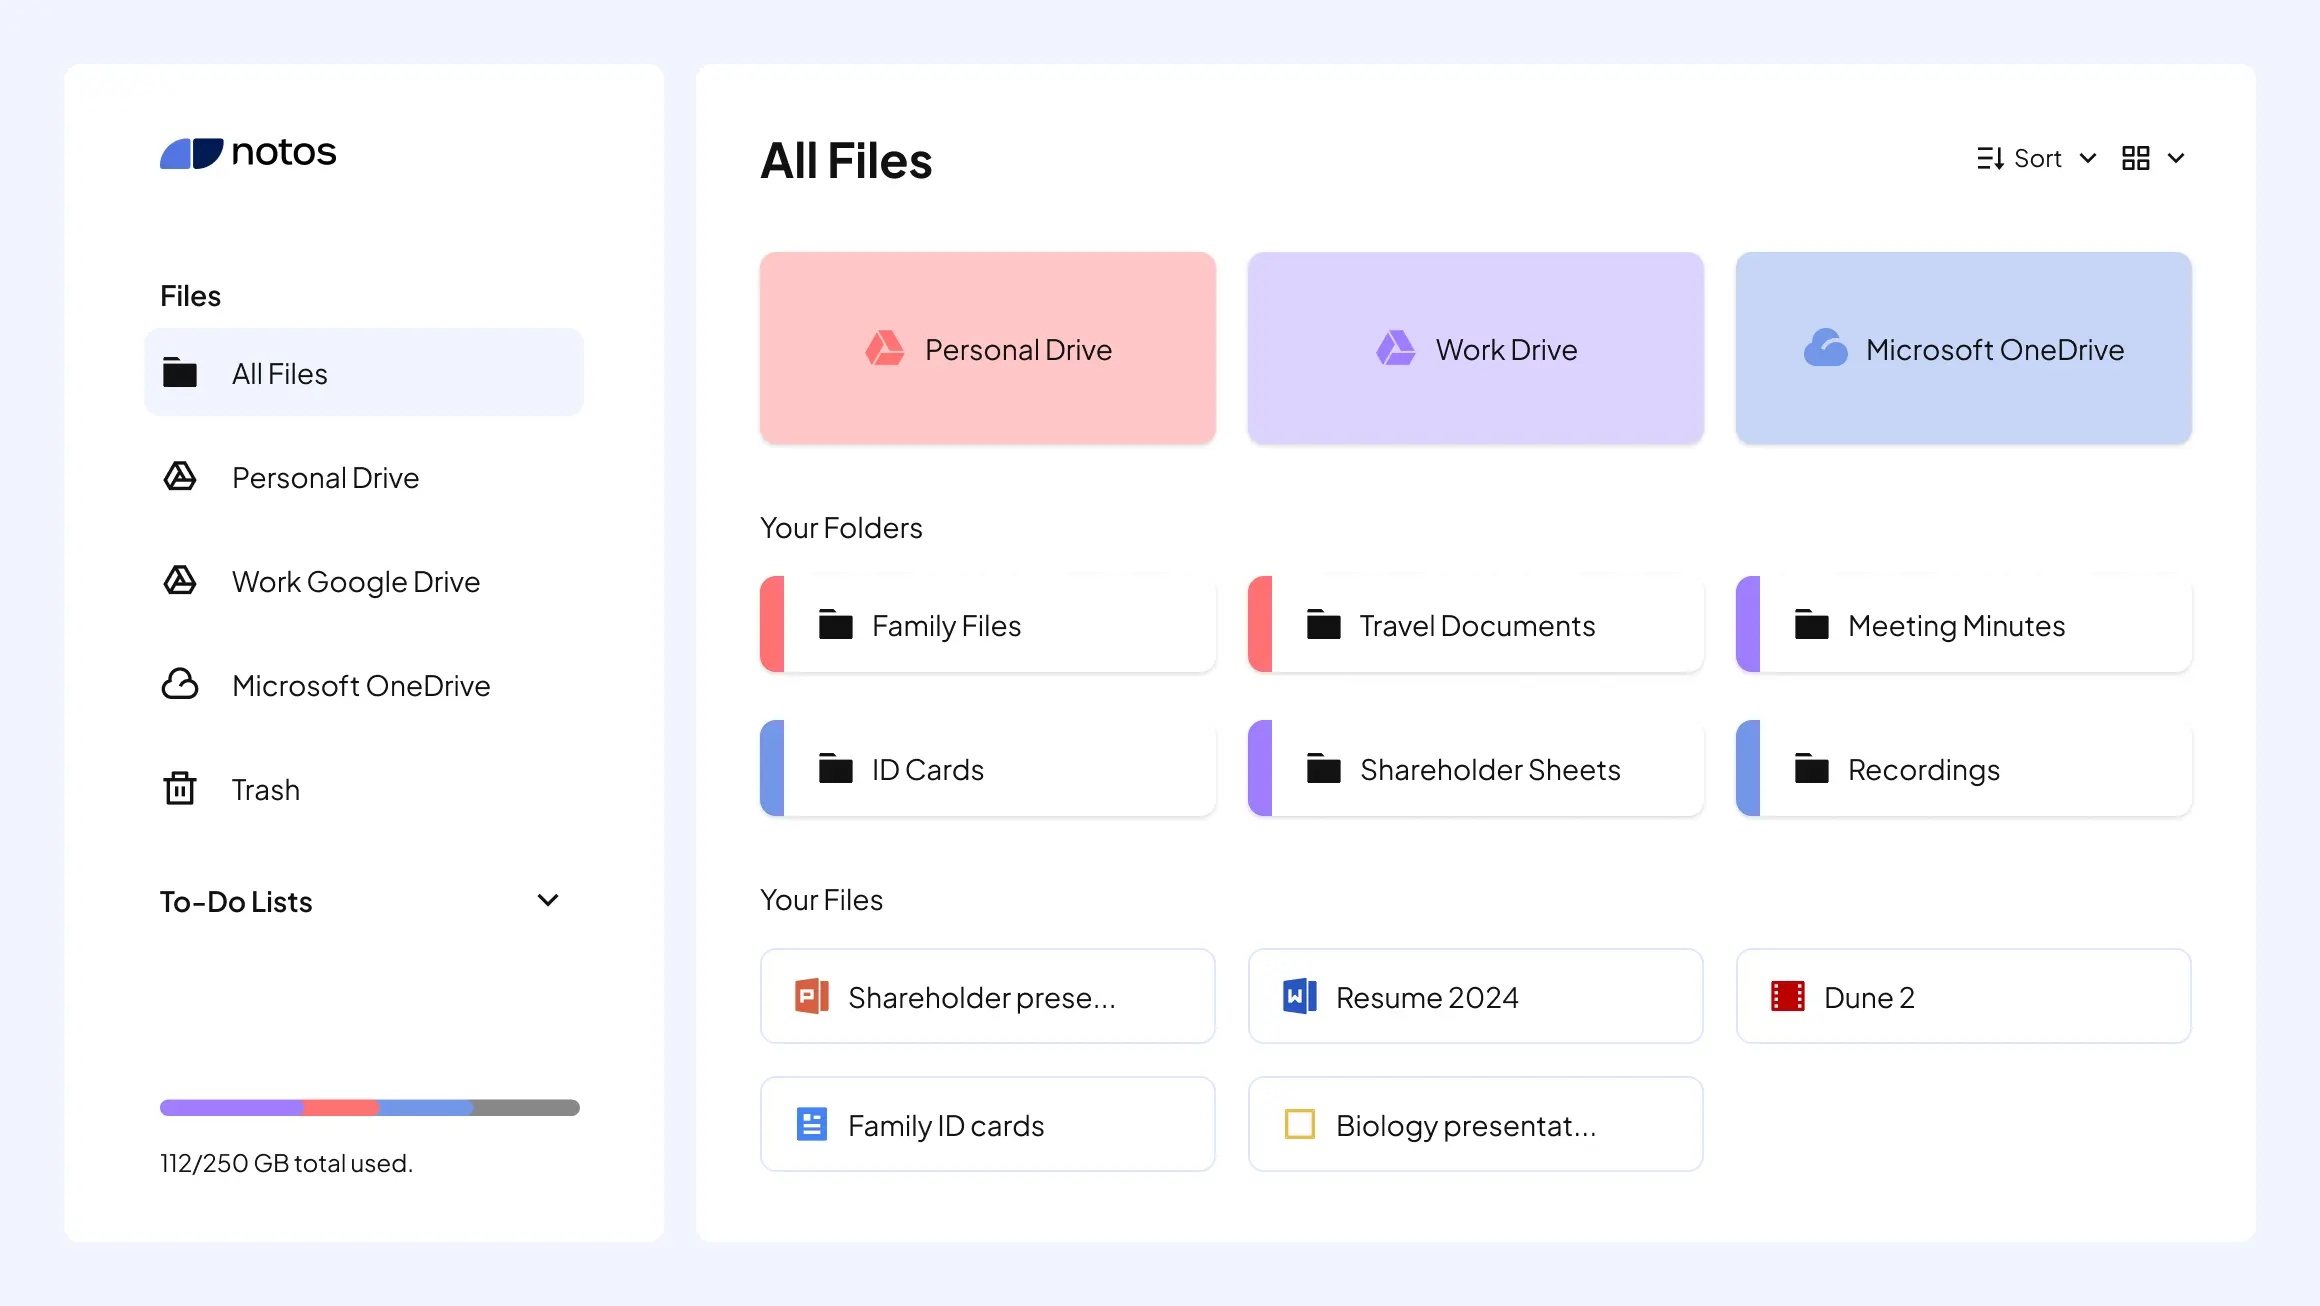2320x1306 pixels.
Task: Click the Recordings folder
Action: tap(1963, 768)
